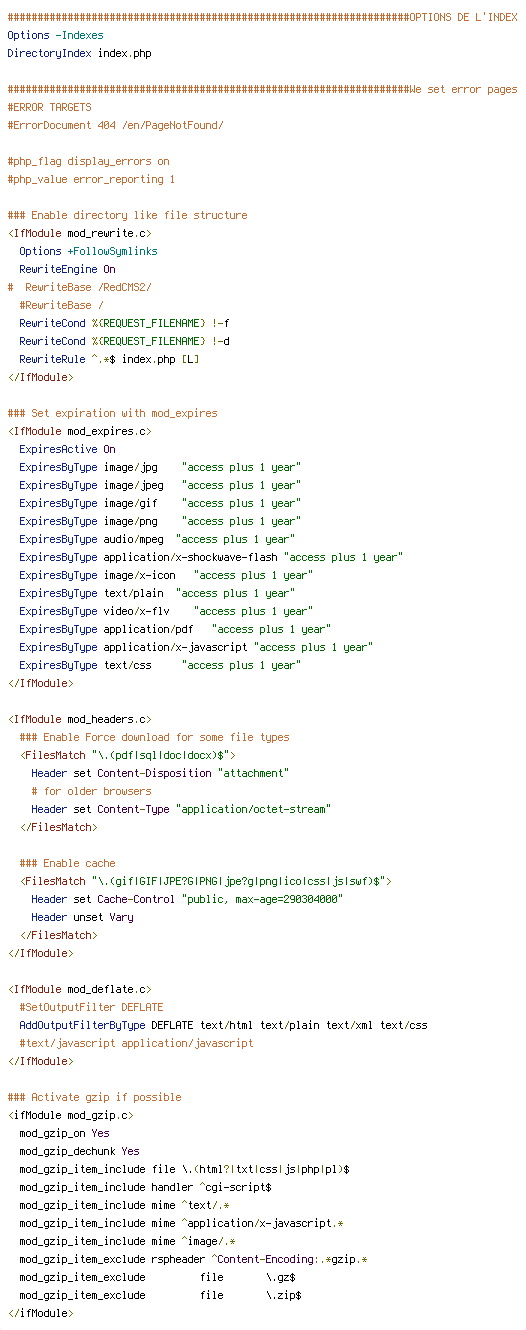The image size is (526, 1330).
Task: Click 'RewriteEngine On' directive
Action: [67, 269]
